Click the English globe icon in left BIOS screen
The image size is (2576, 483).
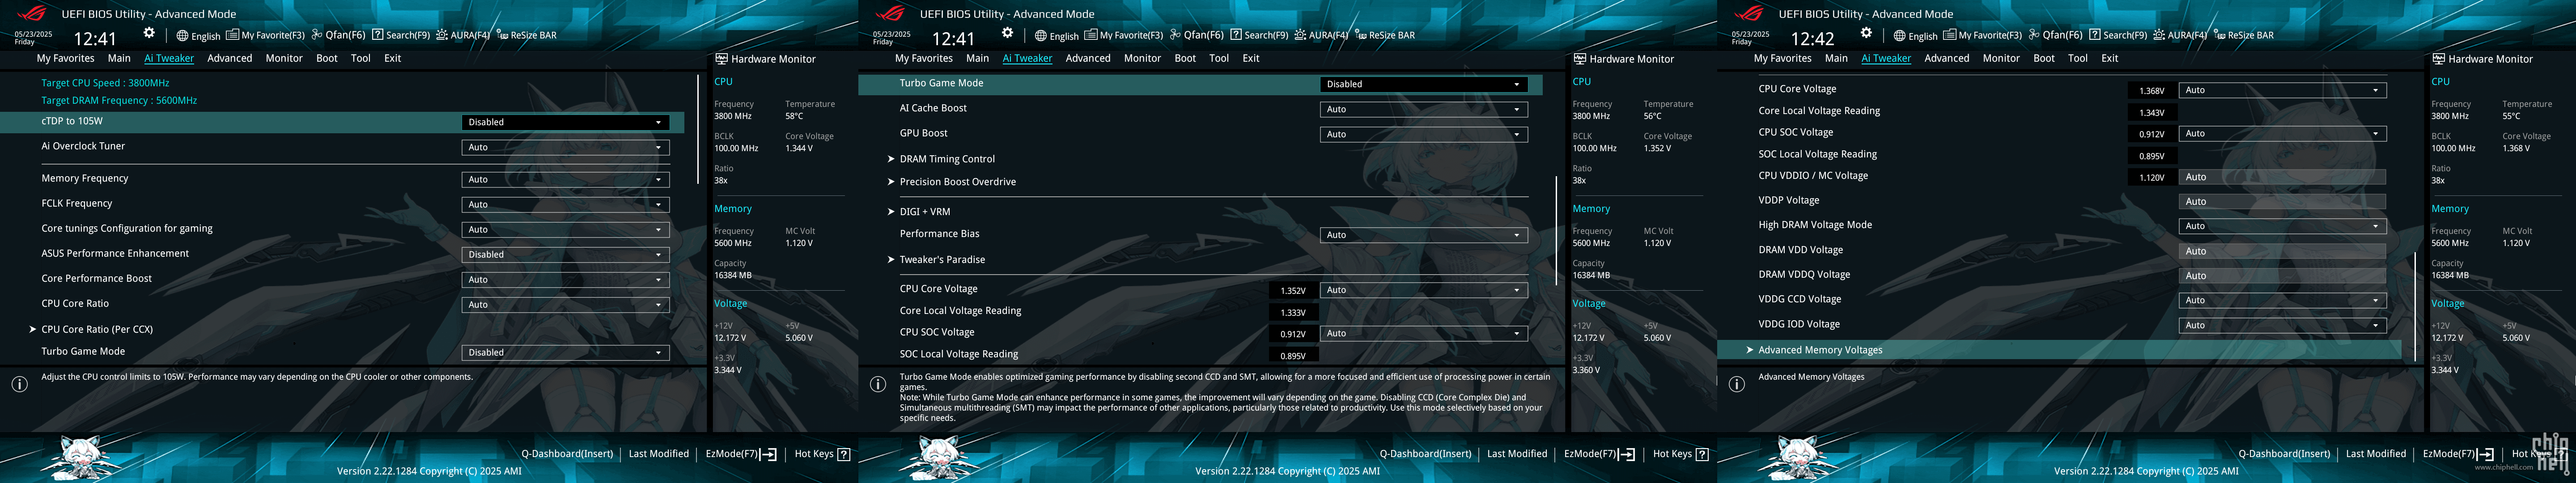(183, 35)
